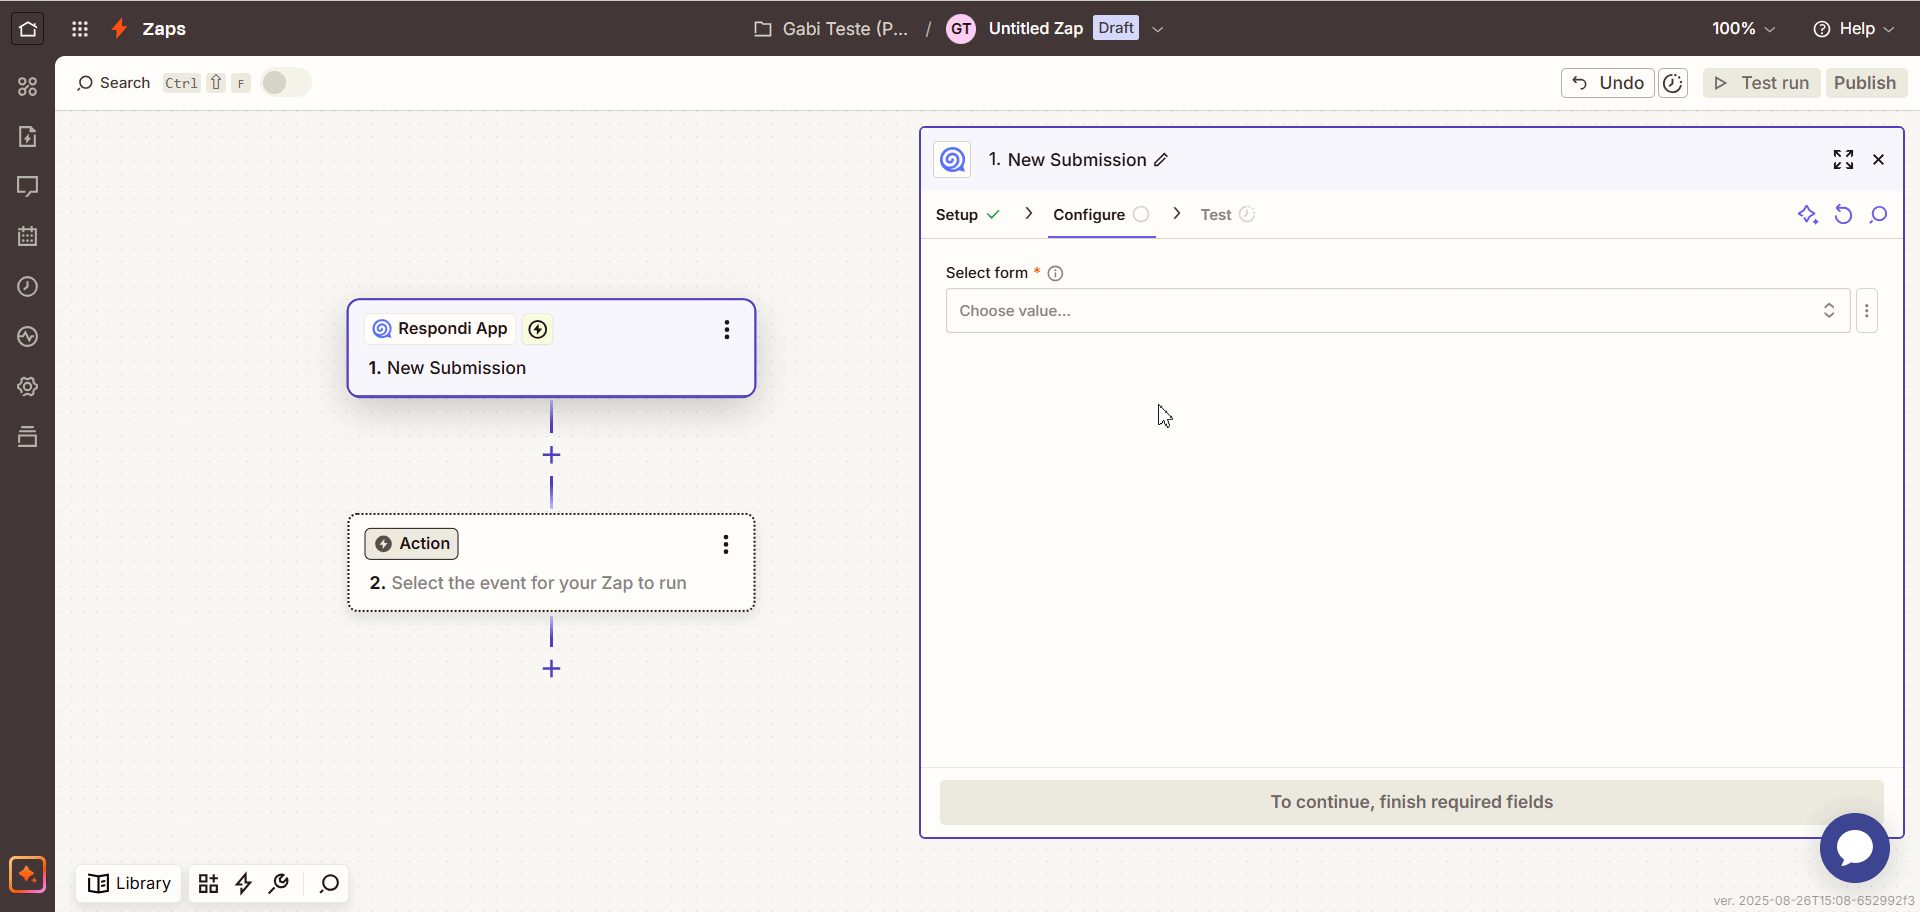Open the 100% zoom dropdown
Screen dimensions: 1920x912
[1743, 29]
